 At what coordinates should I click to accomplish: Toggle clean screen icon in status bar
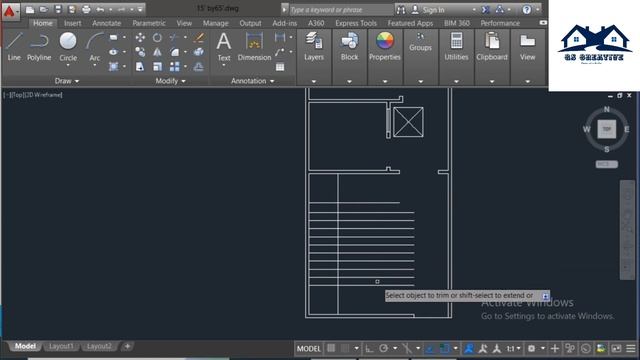click(616, 348)
